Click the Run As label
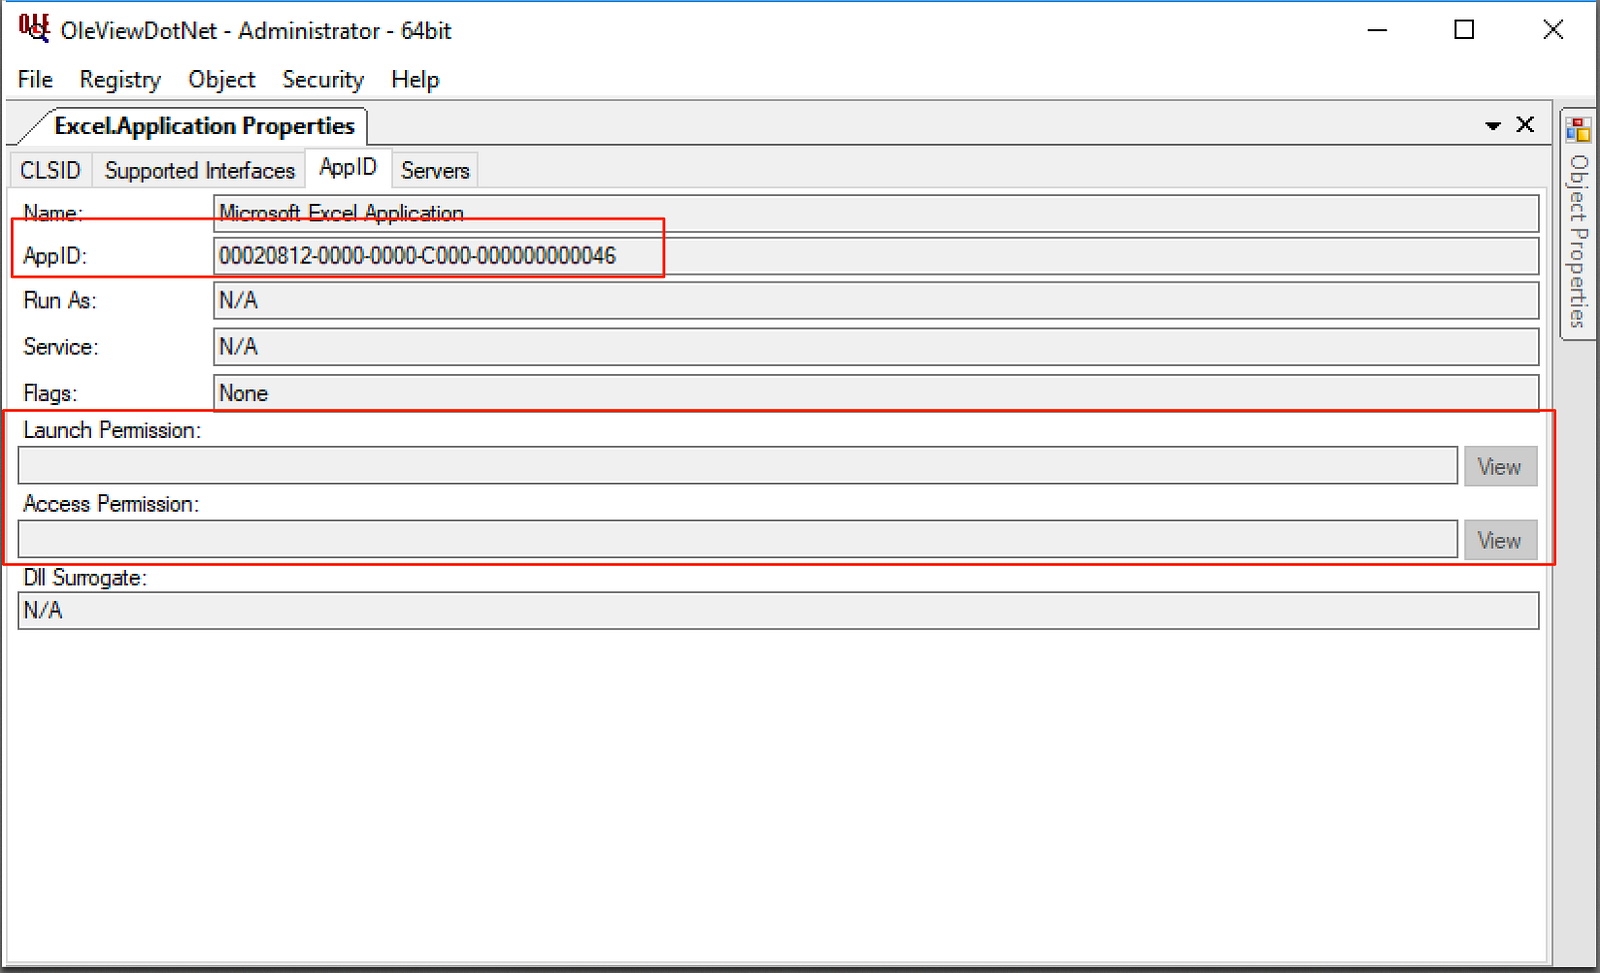1600x973 pixels. point(60,300)
